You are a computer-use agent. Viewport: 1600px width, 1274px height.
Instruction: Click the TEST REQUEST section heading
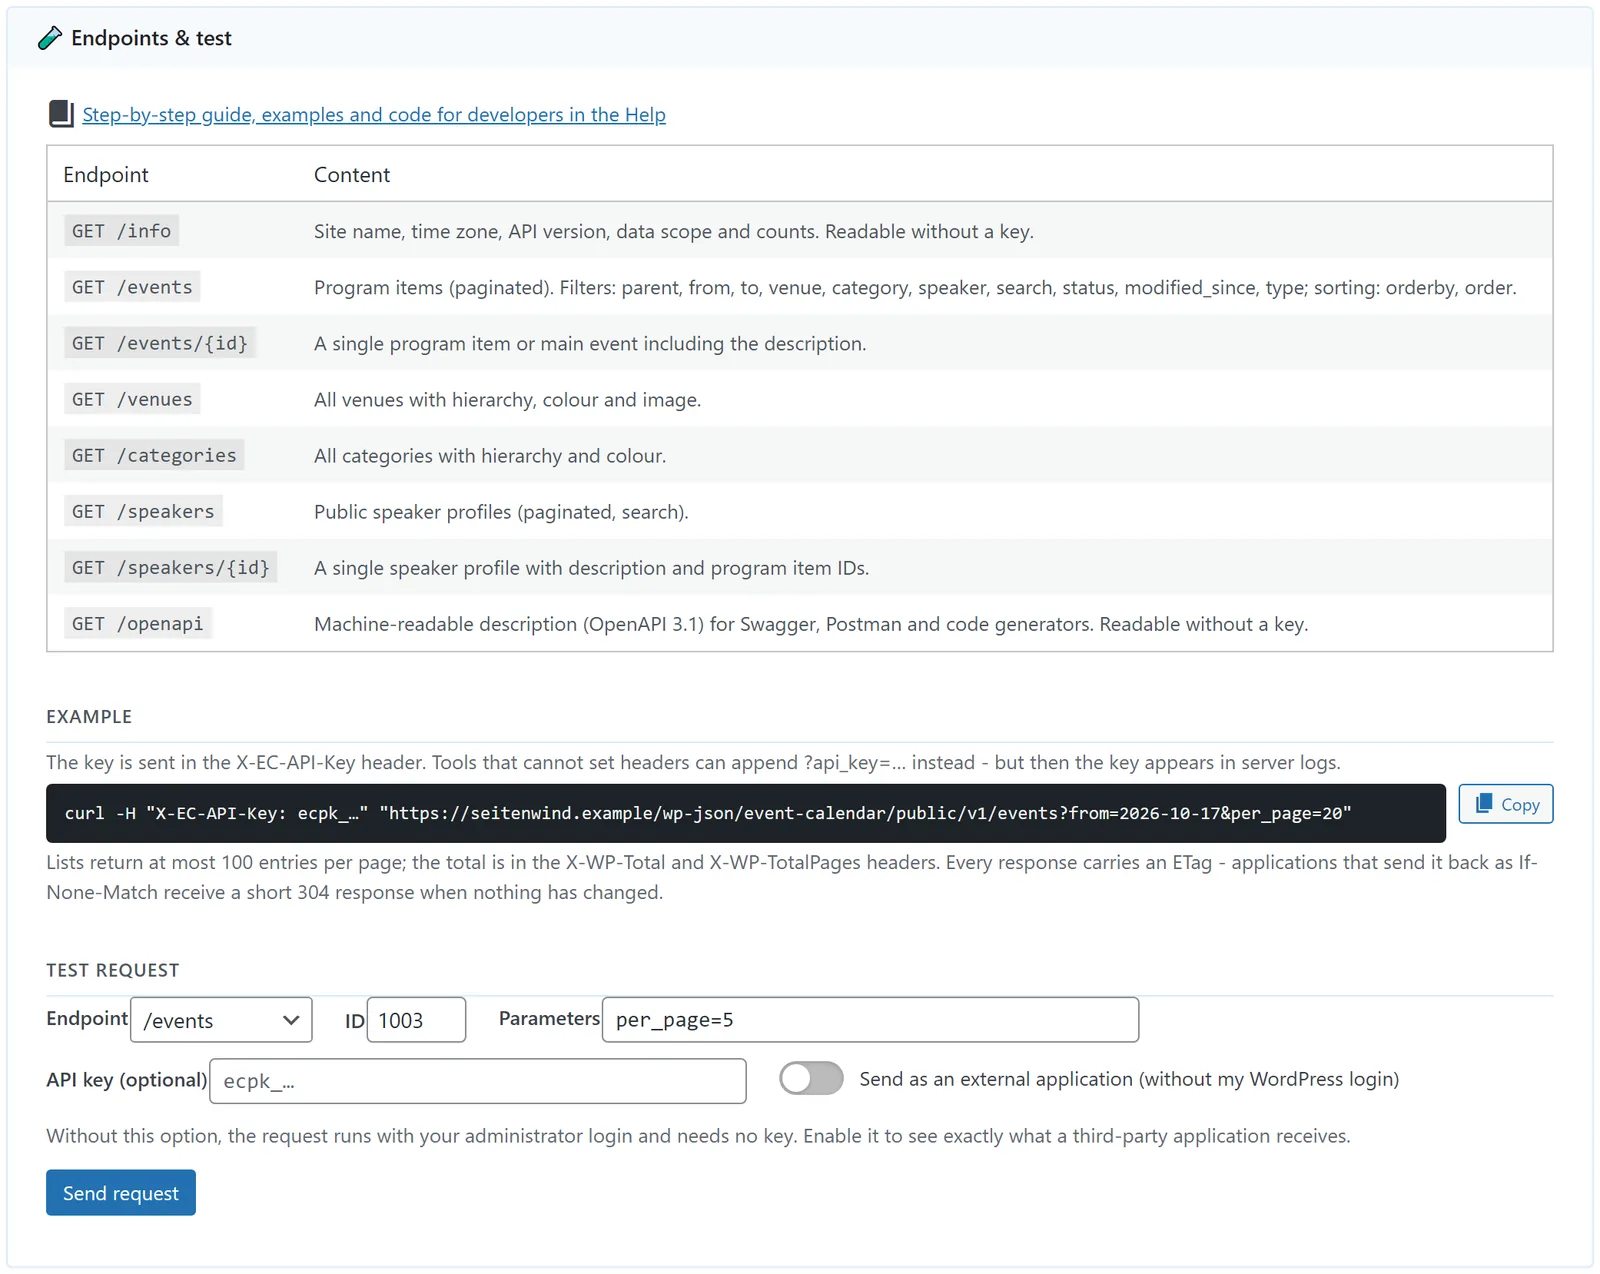pos(113,970)
